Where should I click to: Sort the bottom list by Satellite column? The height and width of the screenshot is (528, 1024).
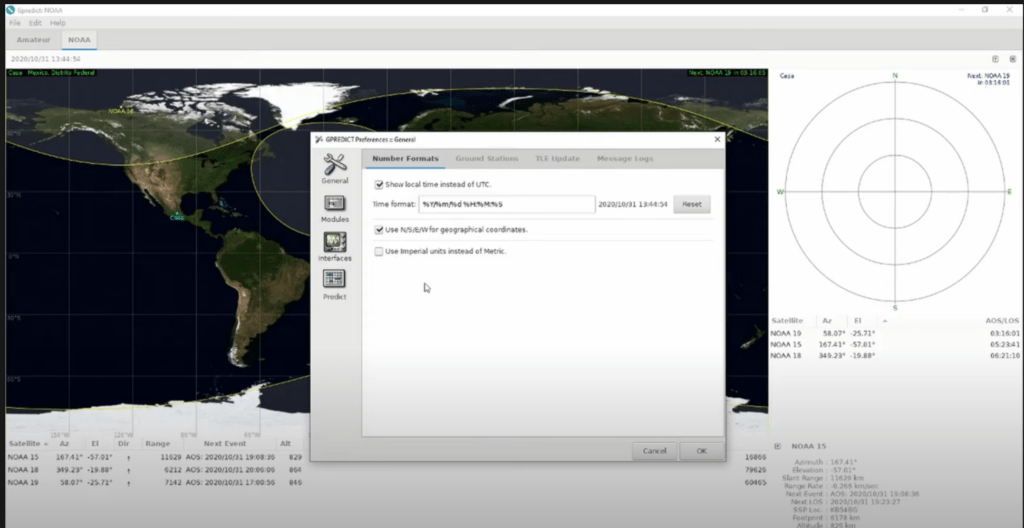[28, 444]
